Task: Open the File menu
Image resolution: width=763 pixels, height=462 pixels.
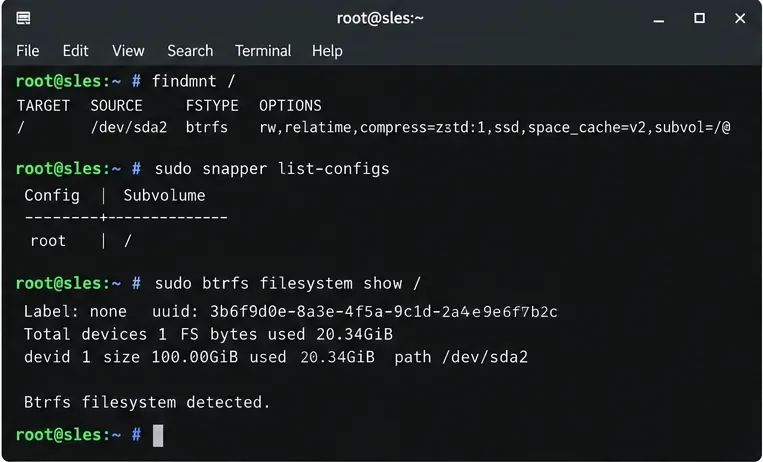Action: coord(27,51)
